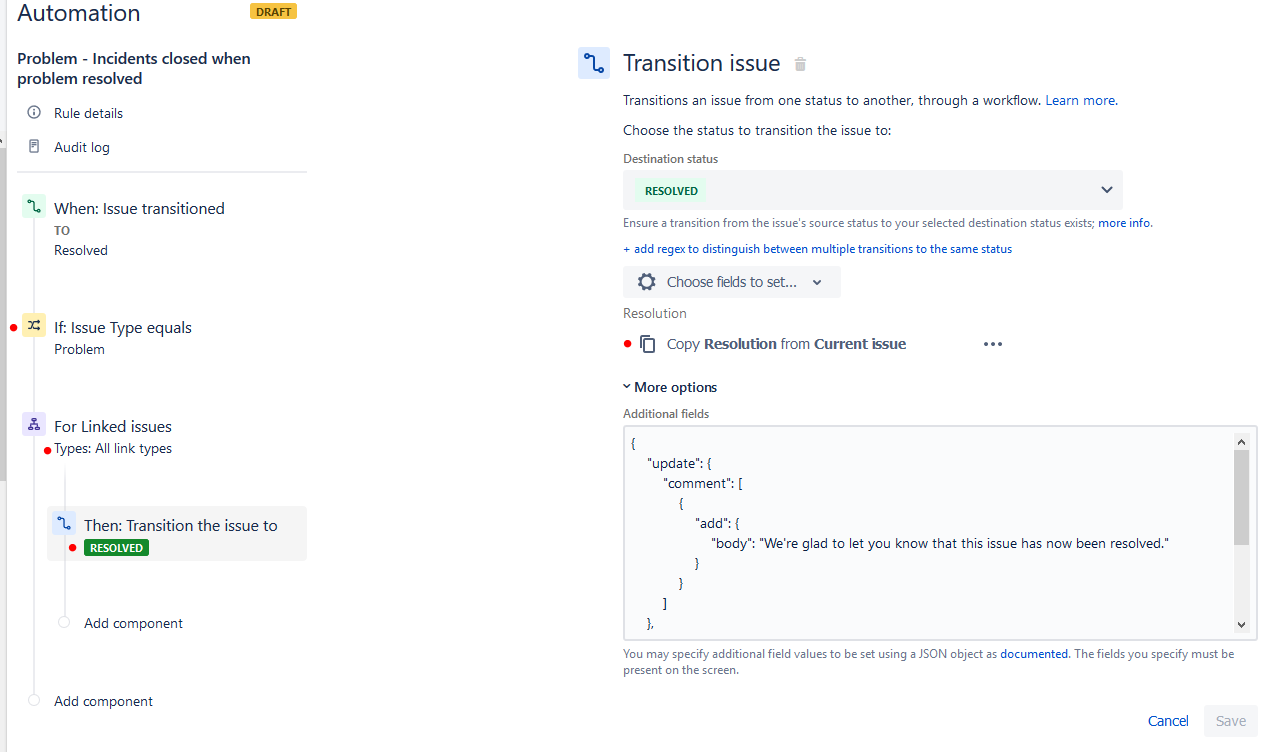Collapse the More options section

pos(670,387)
